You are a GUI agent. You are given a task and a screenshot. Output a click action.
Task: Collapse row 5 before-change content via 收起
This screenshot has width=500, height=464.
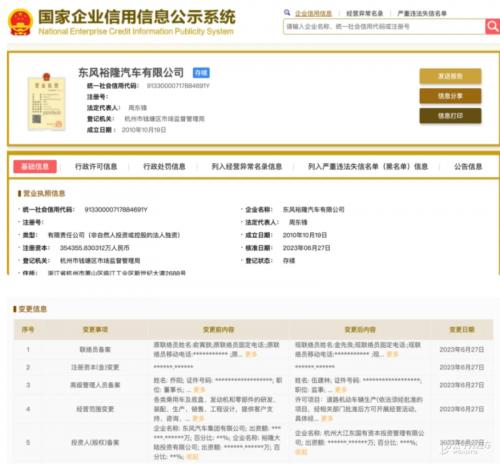point(192,457)
